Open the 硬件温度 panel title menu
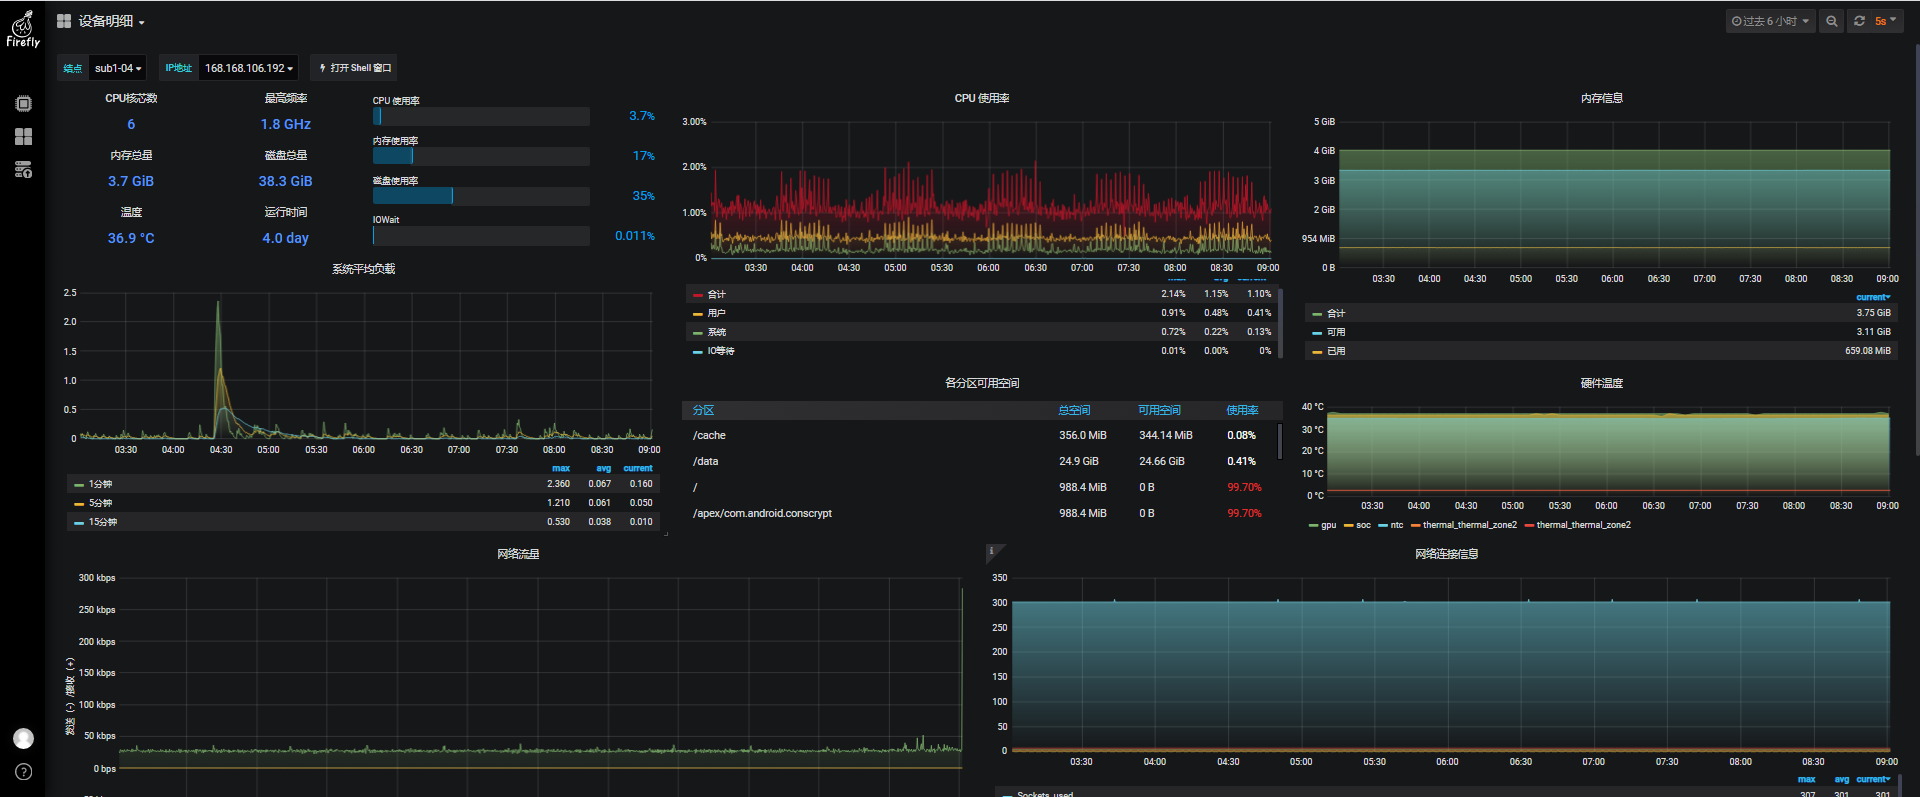The width and height of the screenshot is (1920, 797). click(1601, 383)
